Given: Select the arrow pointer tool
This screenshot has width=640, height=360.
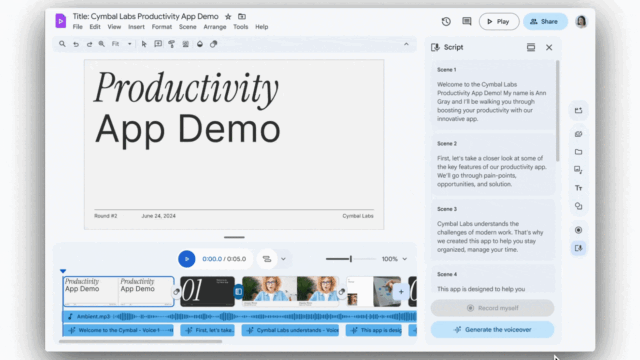Looking at the screenshot, I should pyautogui.click(x=144, y=44).
